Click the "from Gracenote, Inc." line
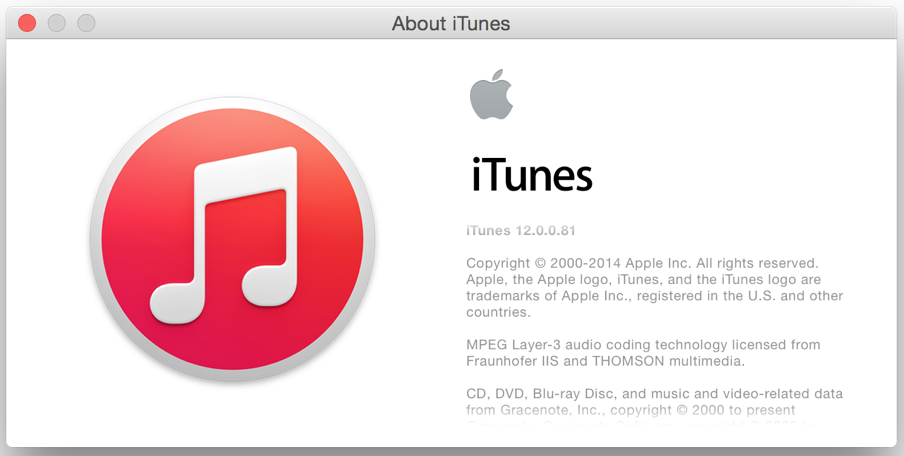The image size is (904, 456). click(x=631, y=410)
